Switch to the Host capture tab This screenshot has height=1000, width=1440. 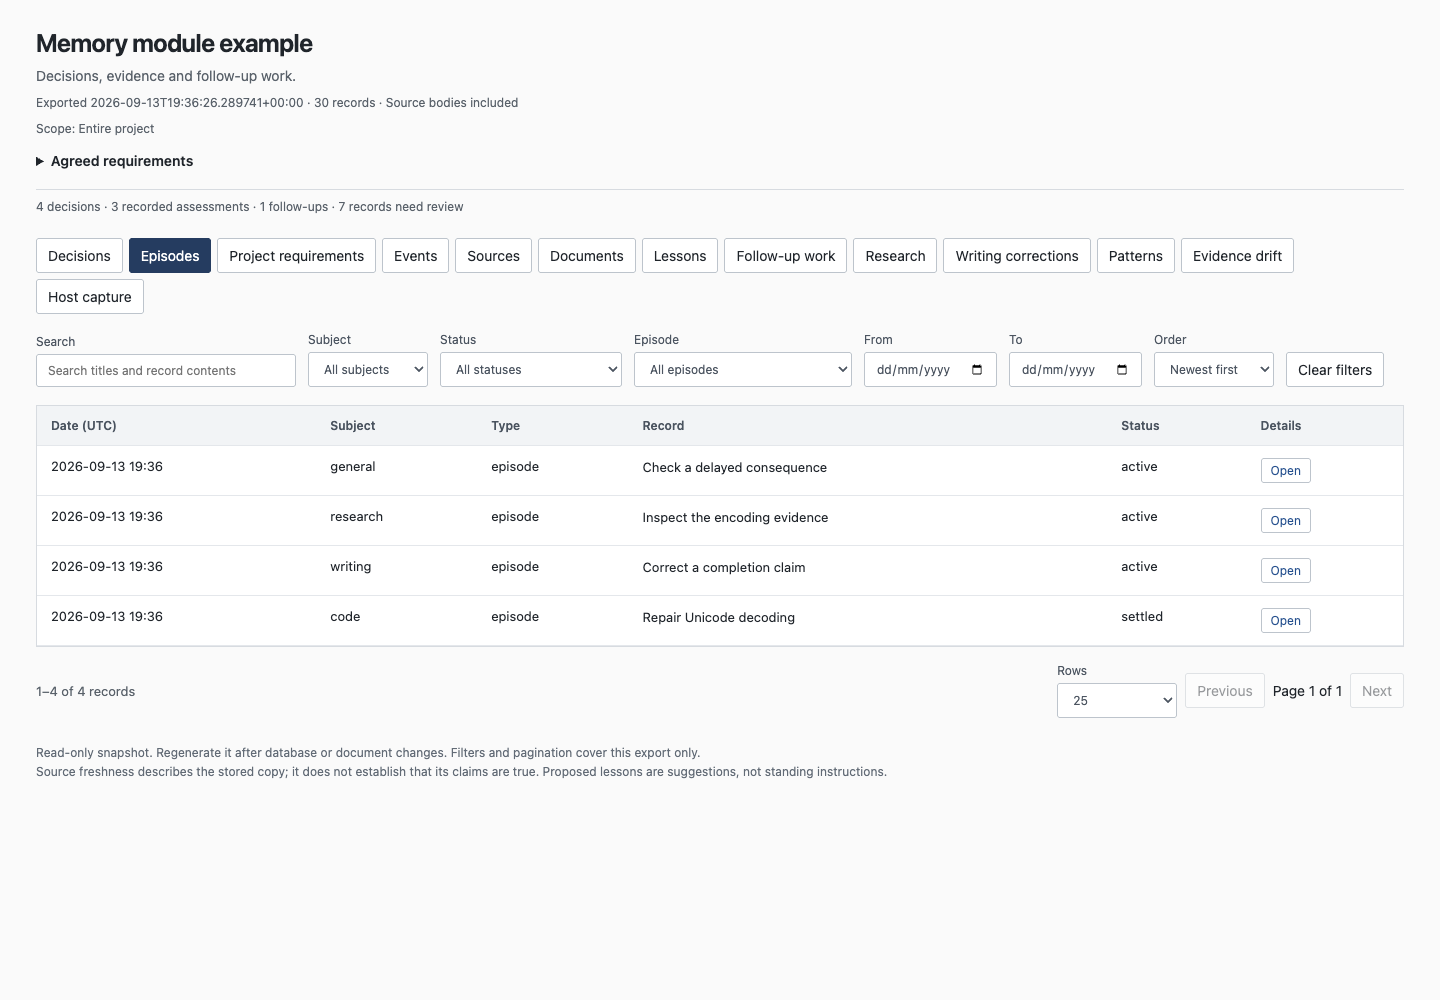[90, 297]
